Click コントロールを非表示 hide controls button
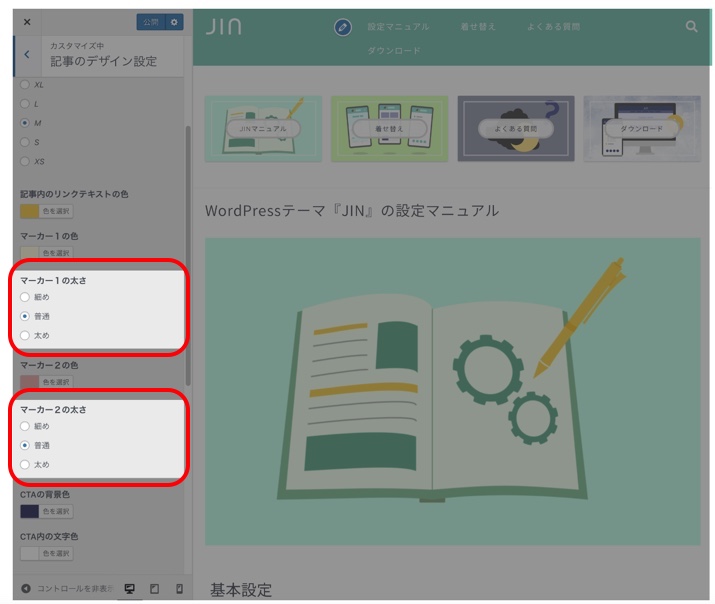The width and height of the screenshot is (715, 604). coord(67,589)
